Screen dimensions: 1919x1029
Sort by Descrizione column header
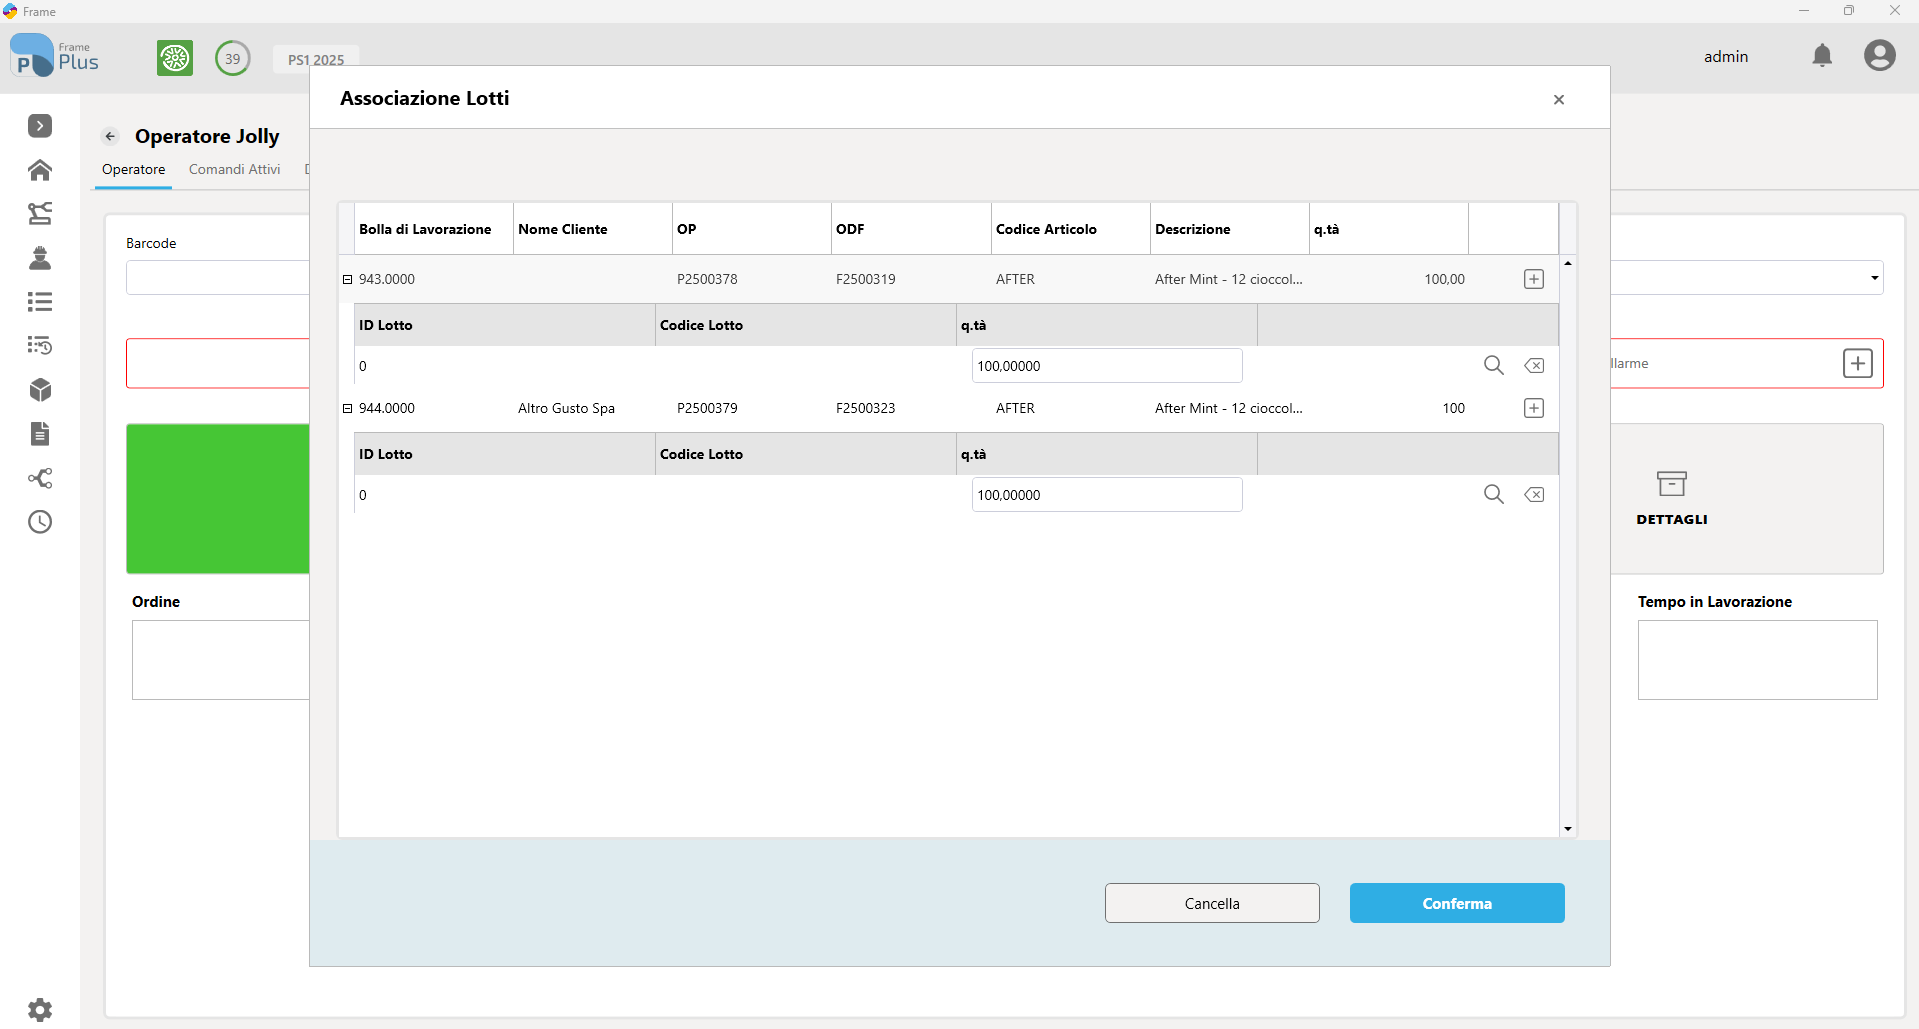pos(1230,229)
